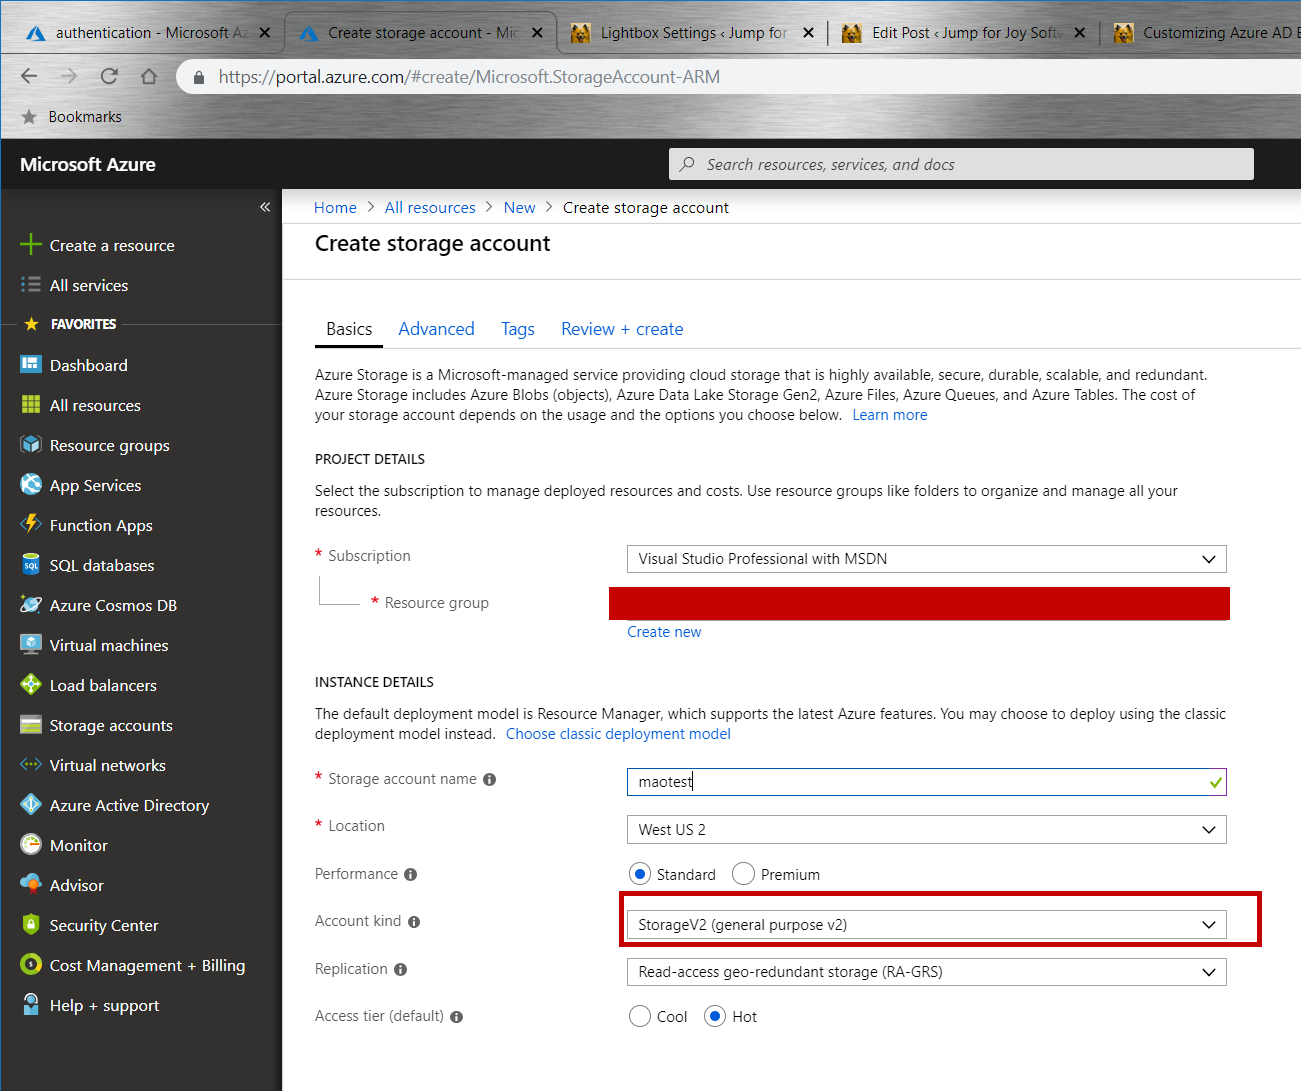Click info icon beside Performance label
This screenshot has width=1301, height=1091.
click(x=410, y=874)
